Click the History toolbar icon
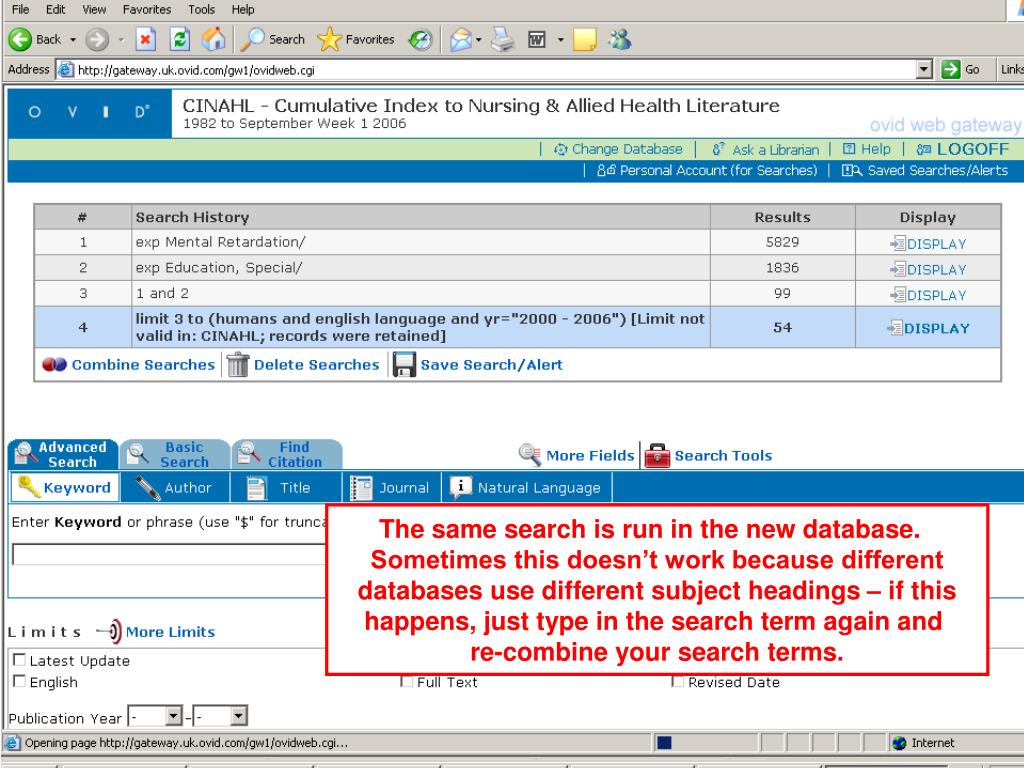Viewport: 1024px width, 768px height. 421,40
